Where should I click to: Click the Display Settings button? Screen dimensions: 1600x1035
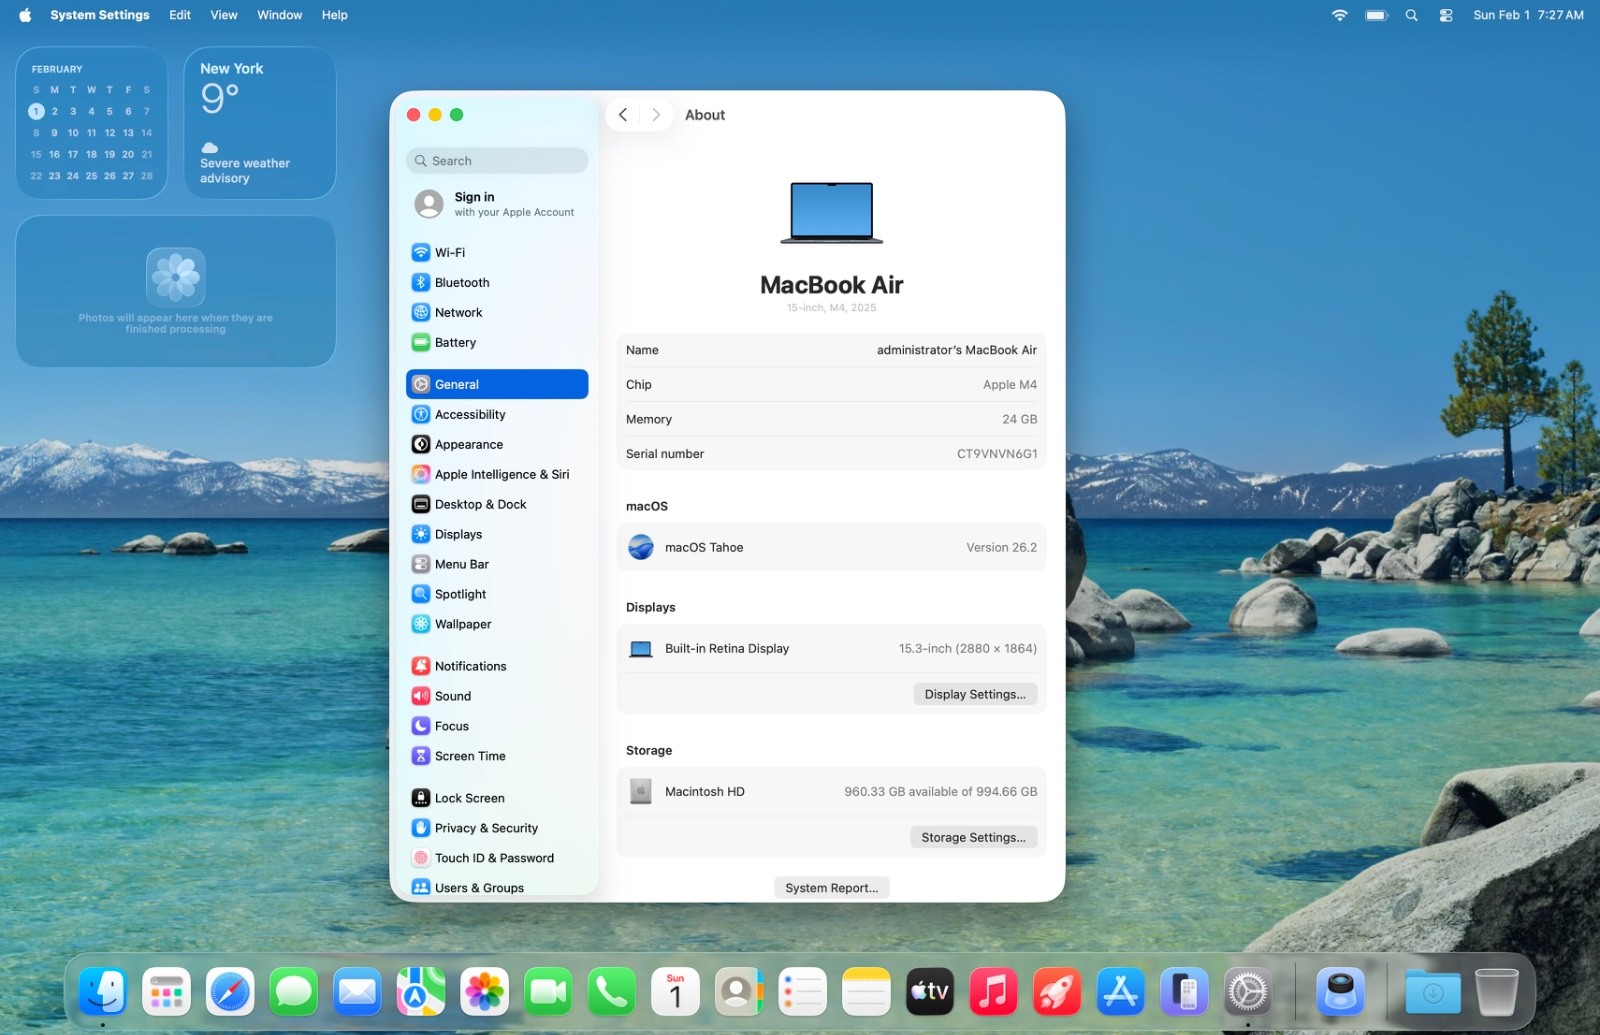pyautogui.click(x=974, y=694)
